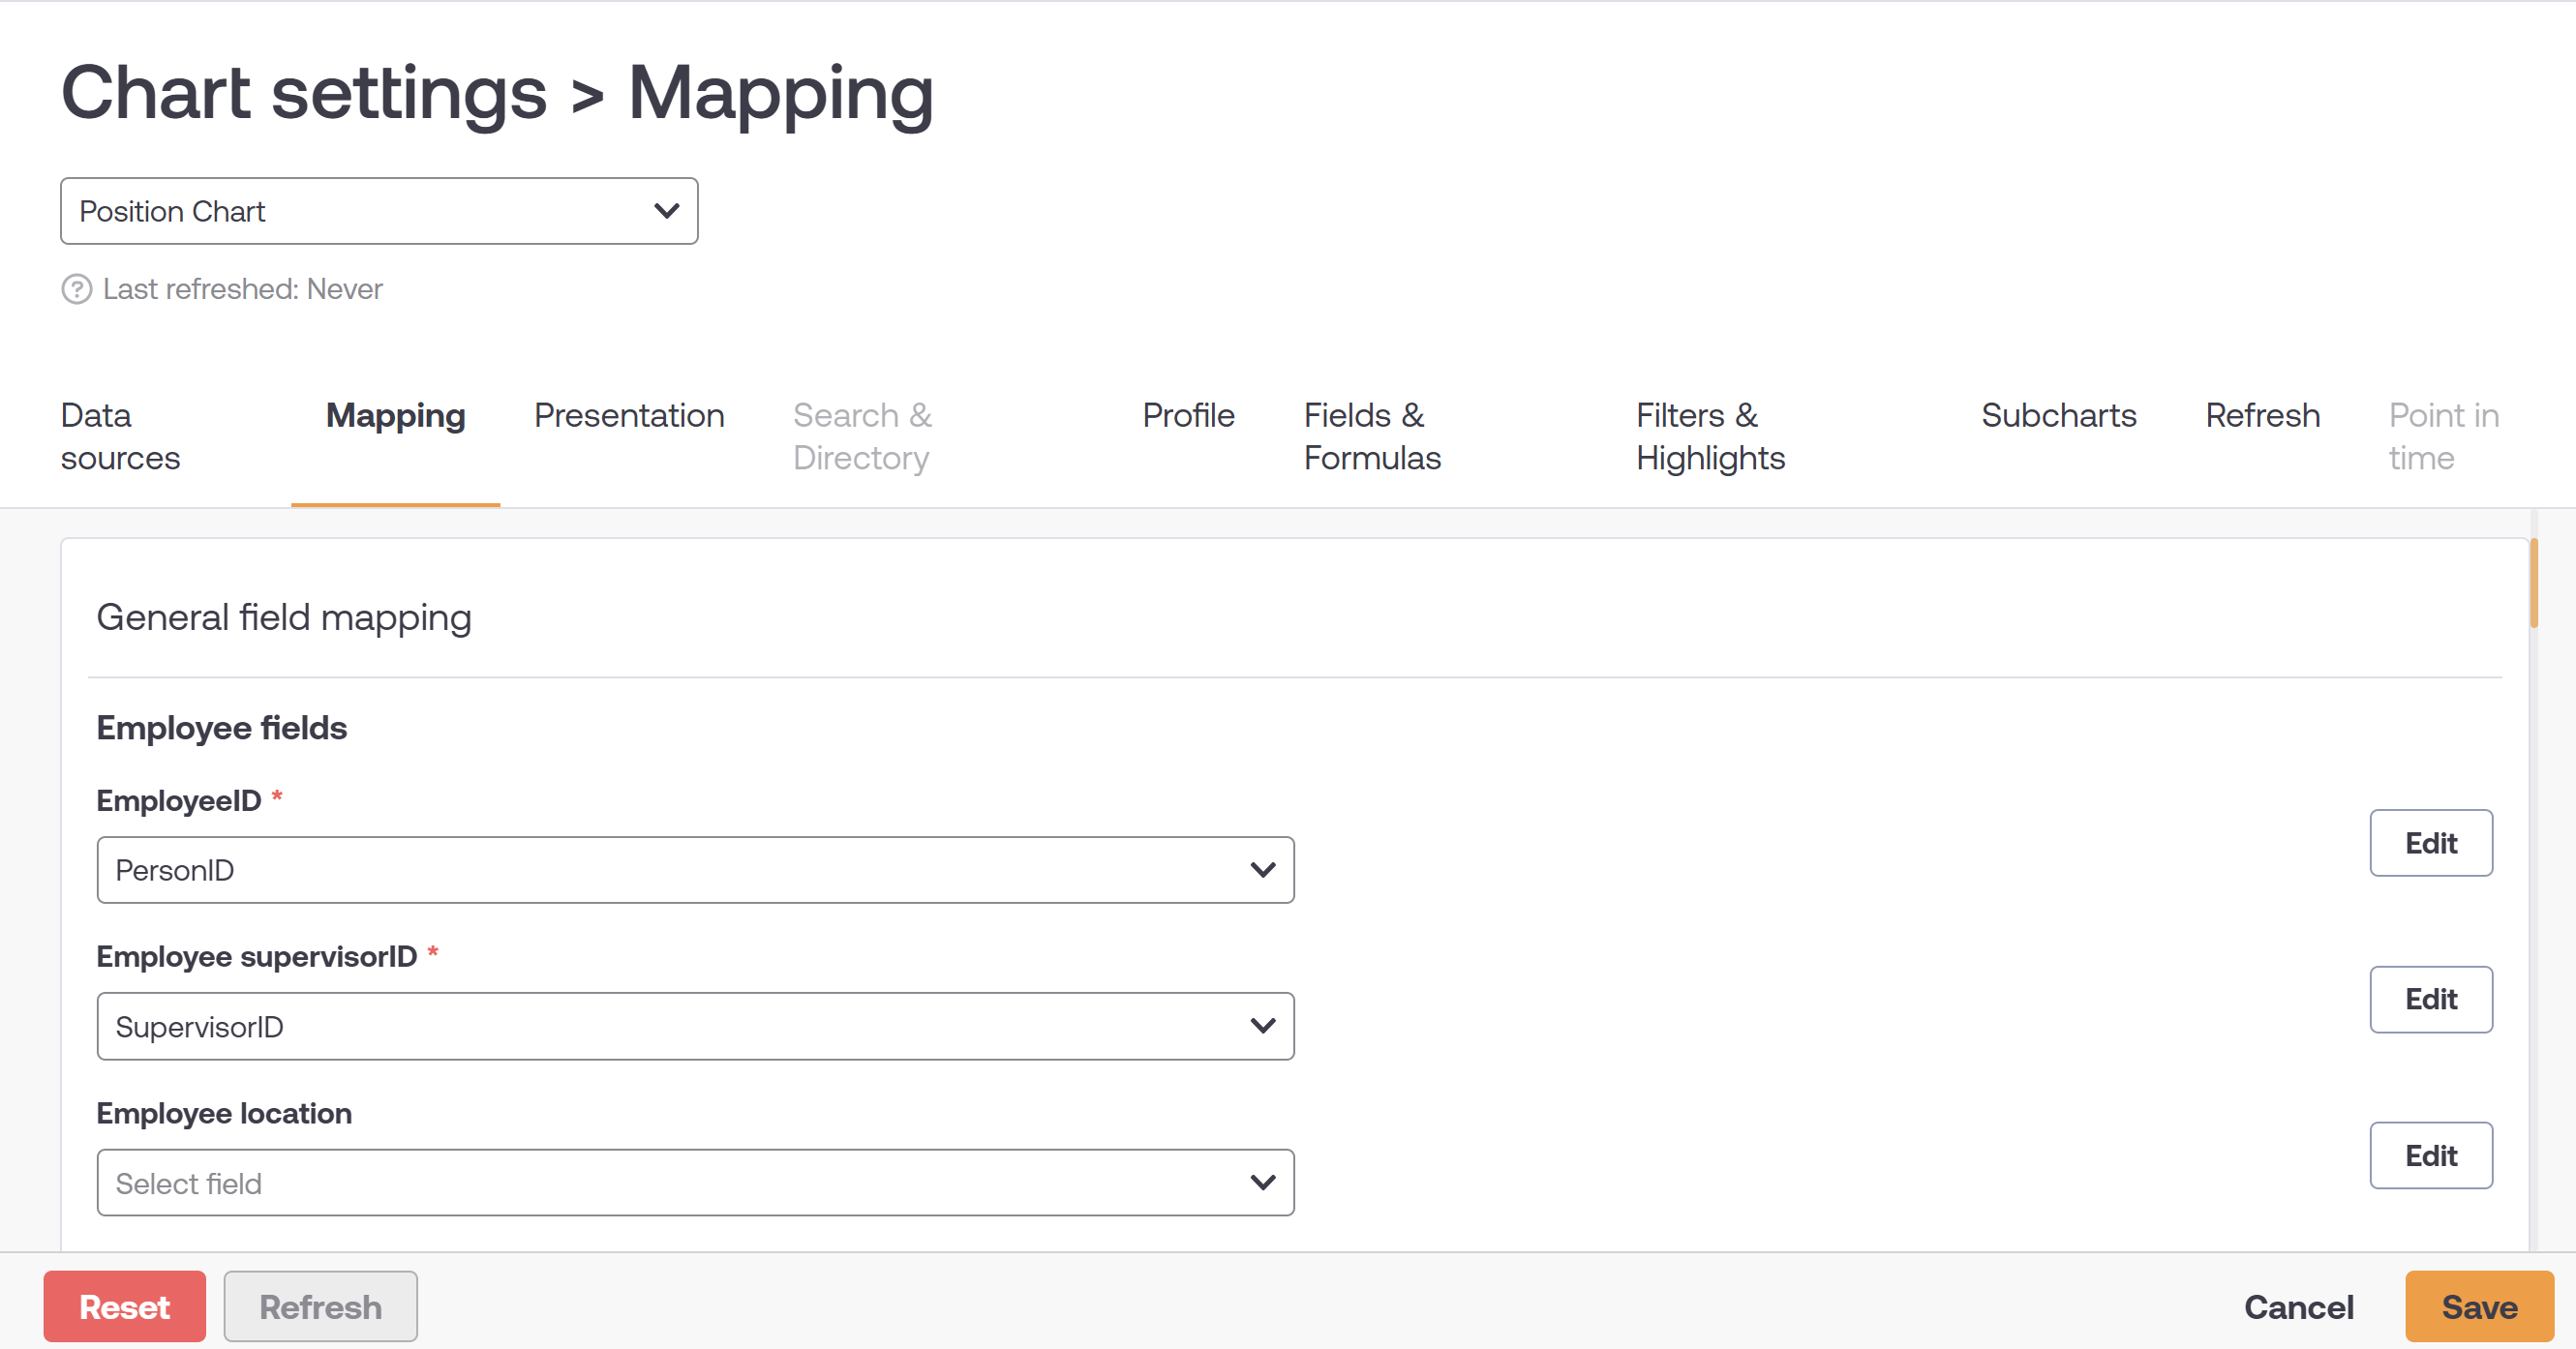Open the Filters & Highlights tab
The height and width of the screenshot is (1349, 2576).
point(1709,437)
